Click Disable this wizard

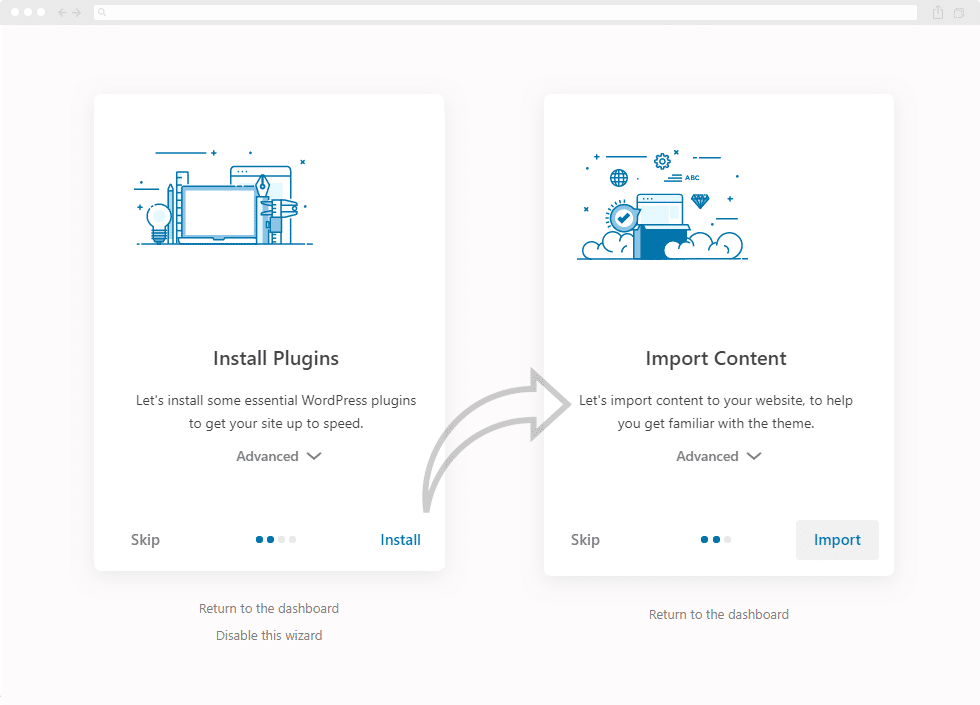click(x=268, y=635)
